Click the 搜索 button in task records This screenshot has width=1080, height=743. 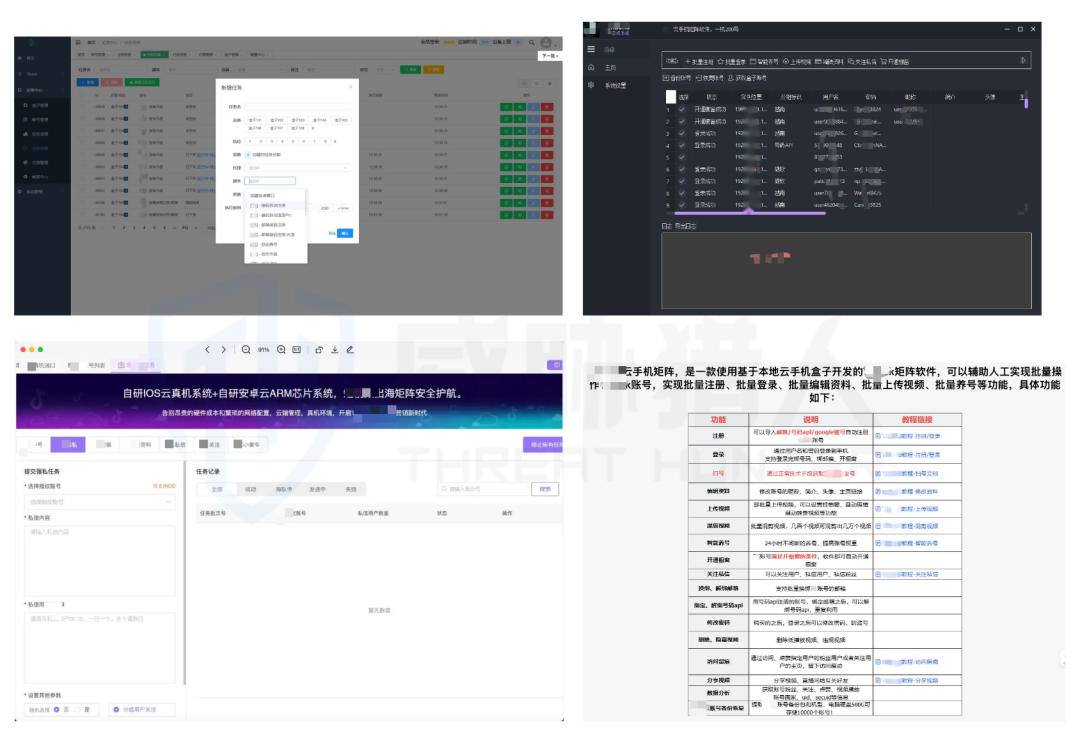click(x=545, y=489)
